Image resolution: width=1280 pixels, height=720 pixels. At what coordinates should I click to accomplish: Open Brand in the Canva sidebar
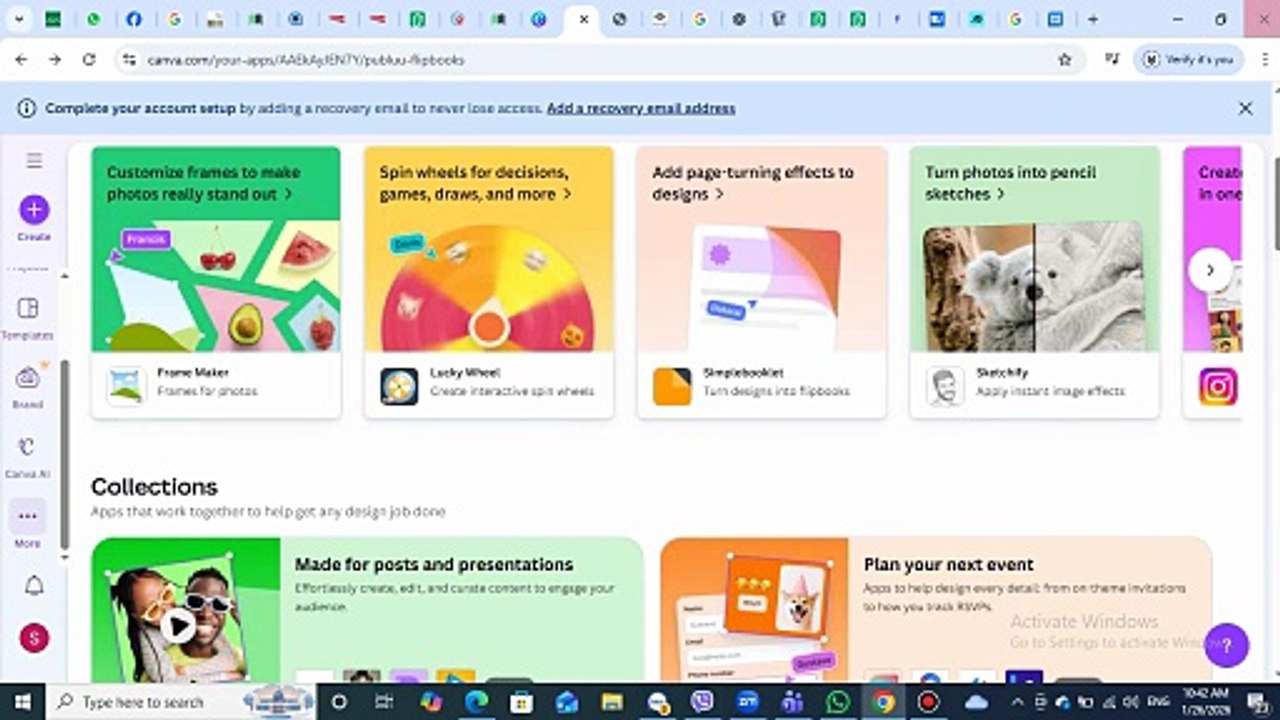[x=28, y=387]
